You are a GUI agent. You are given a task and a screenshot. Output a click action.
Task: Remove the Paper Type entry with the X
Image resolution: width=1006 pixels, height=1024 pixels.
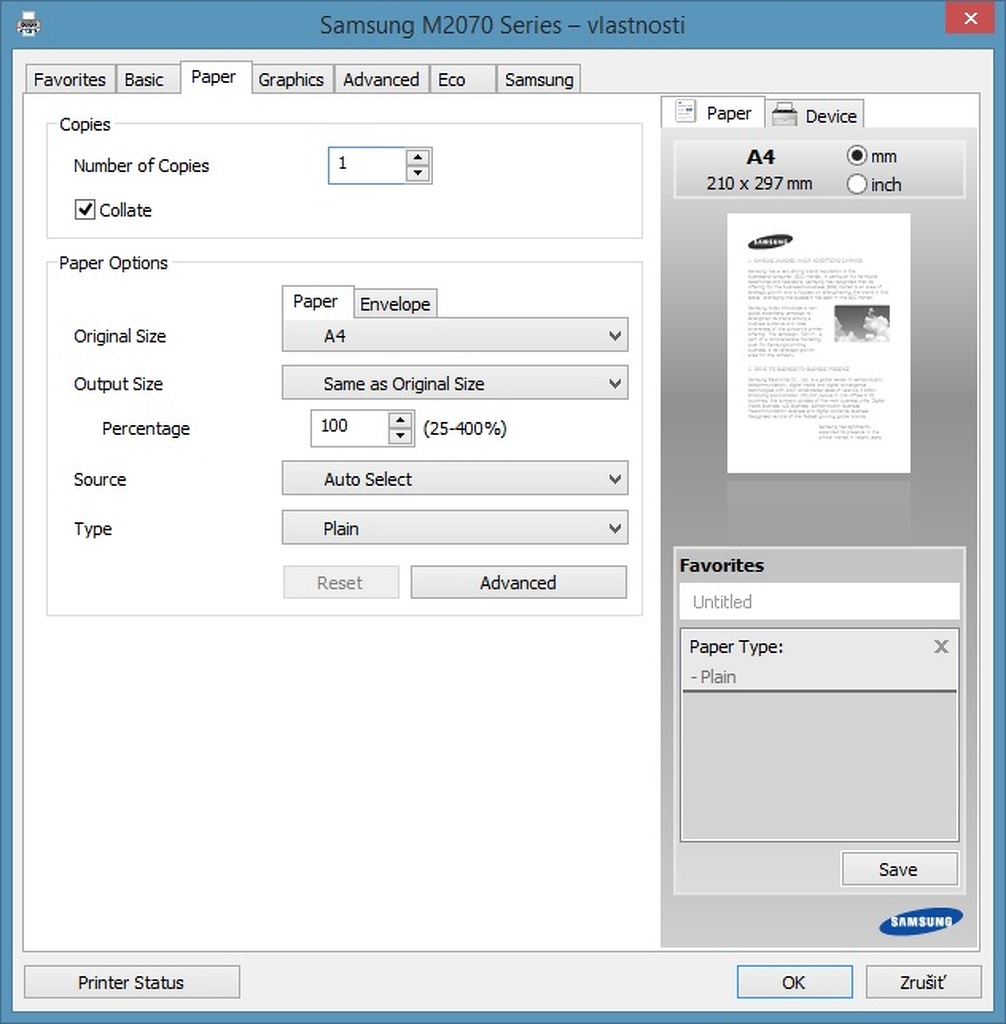click(x=941, y=647)
